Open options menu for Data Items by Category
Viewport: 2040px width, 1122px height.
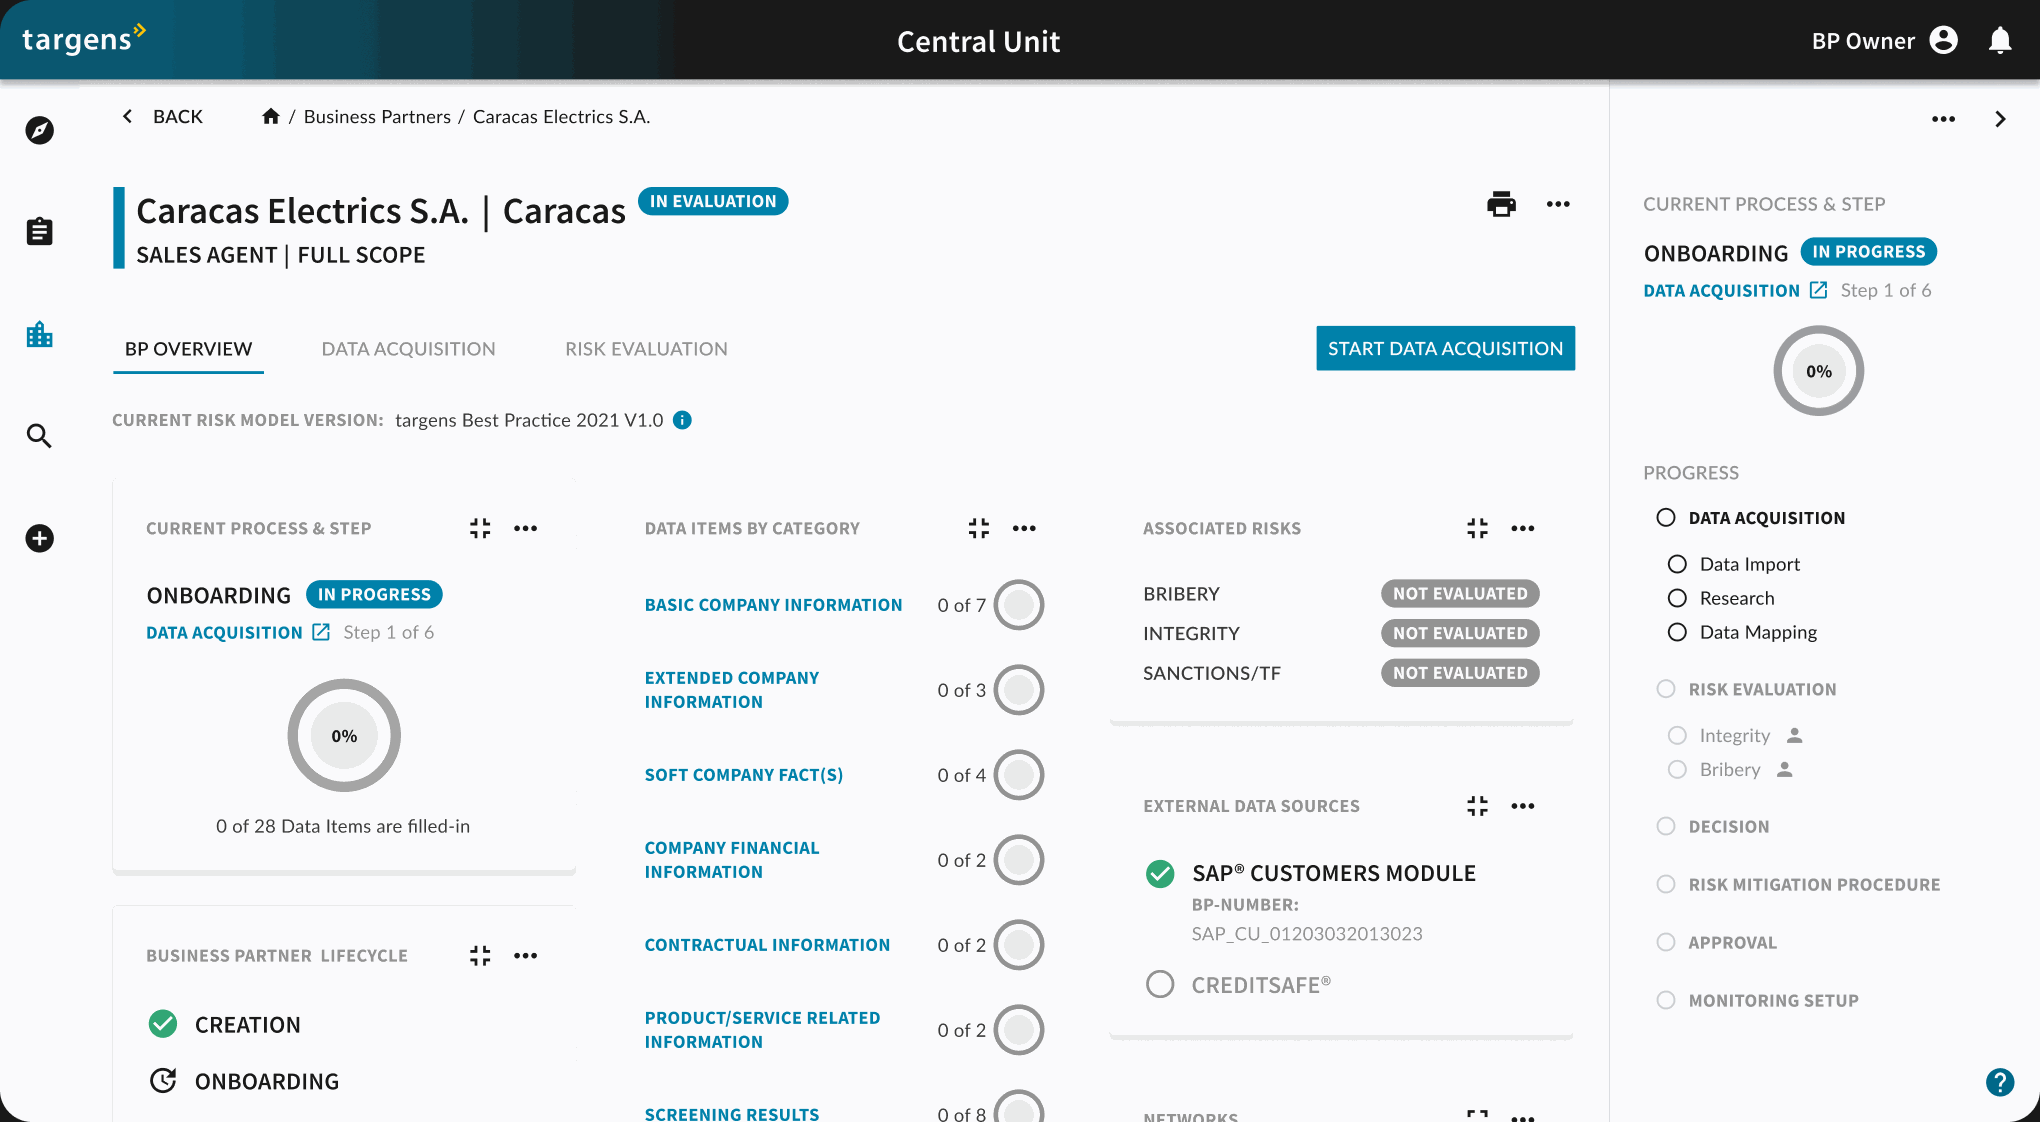click(x=1024, y=528)
